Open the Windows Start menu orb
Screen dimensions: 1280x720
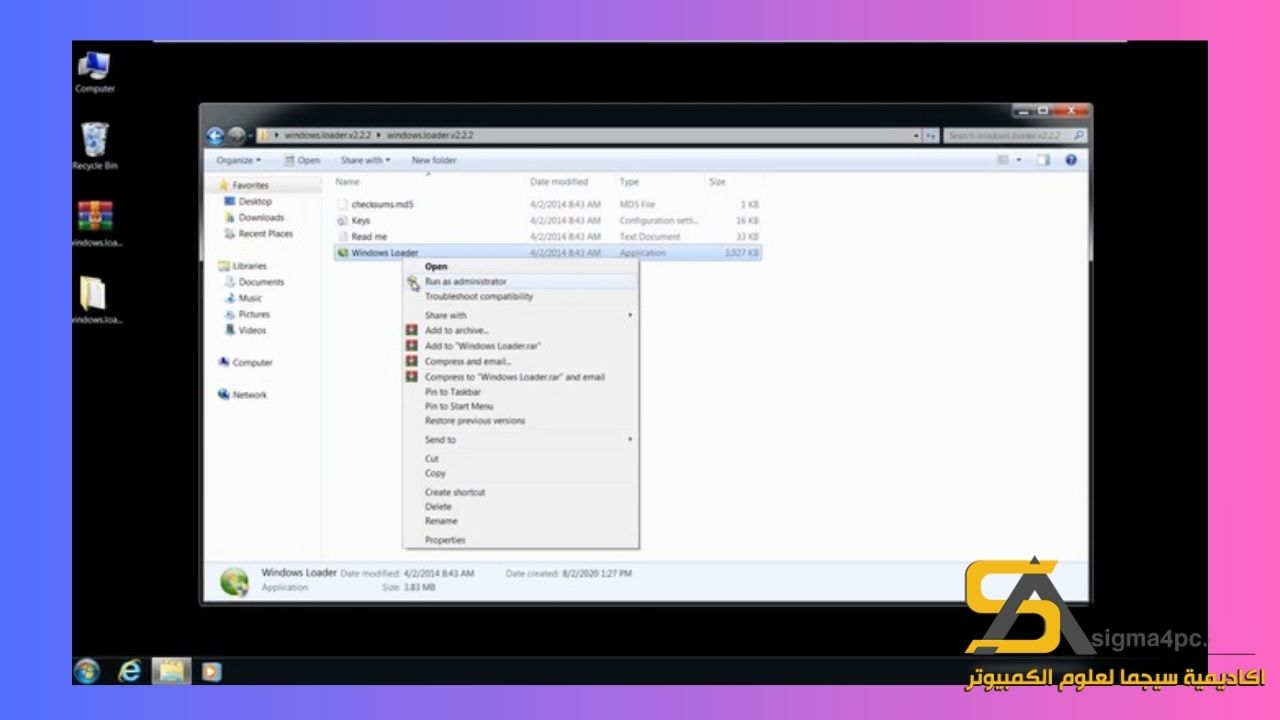pos(87,670)
